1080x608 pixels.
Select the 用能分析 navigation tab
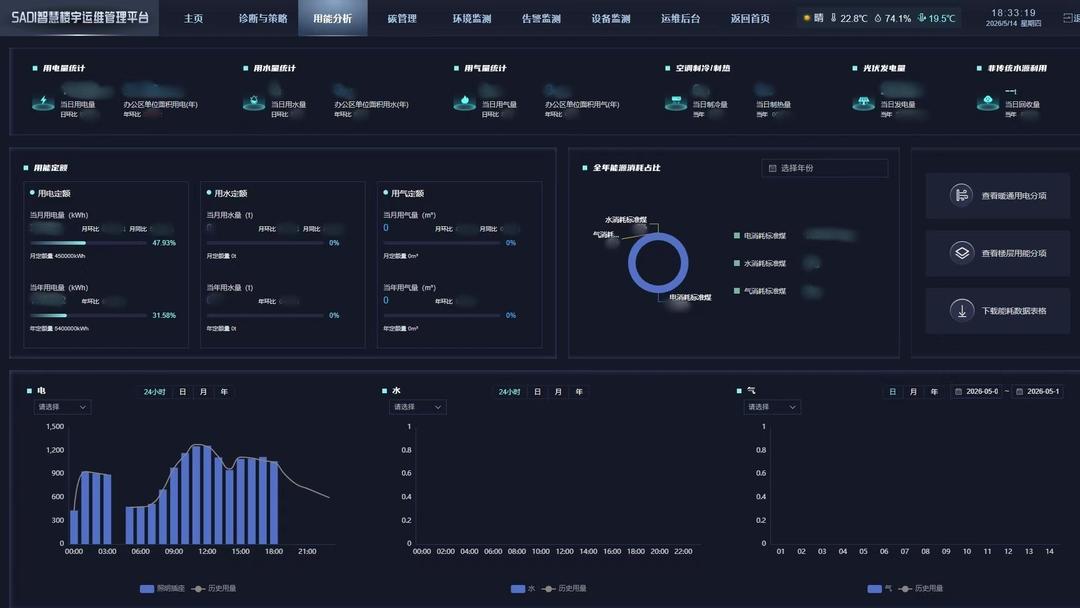coord(333,18)
